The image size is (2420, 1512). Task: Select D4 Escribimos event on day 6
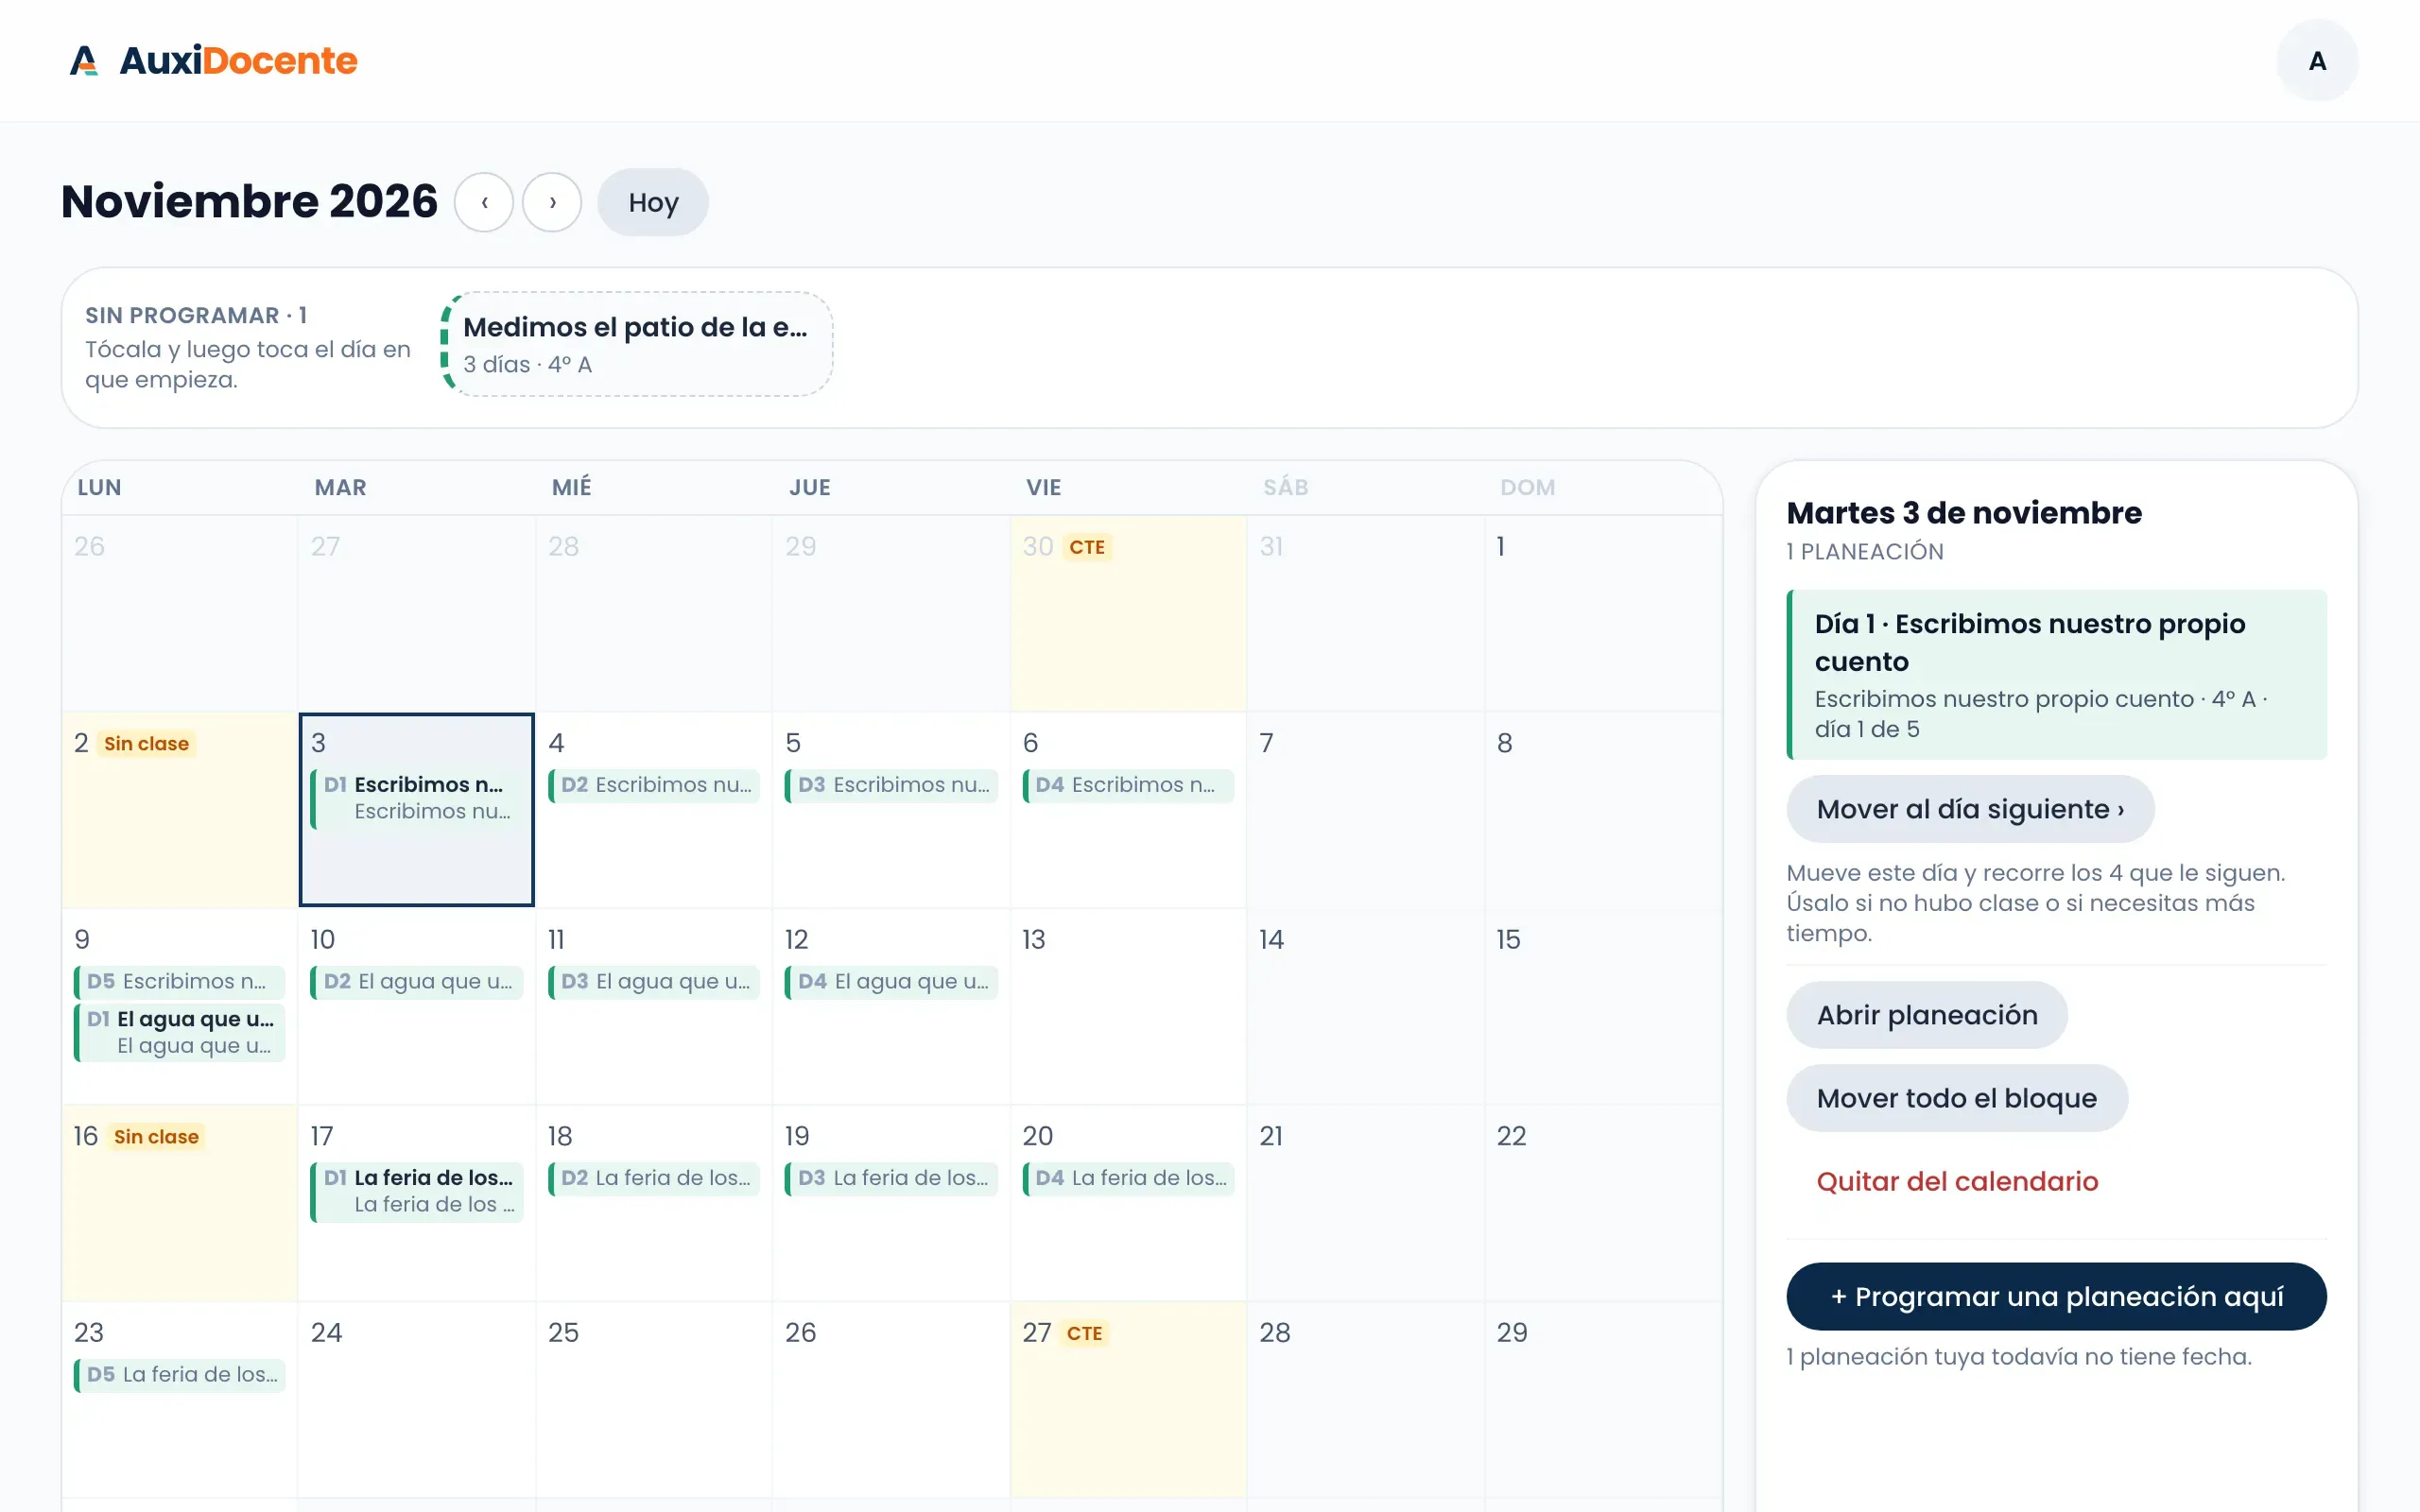(1129, 785)
